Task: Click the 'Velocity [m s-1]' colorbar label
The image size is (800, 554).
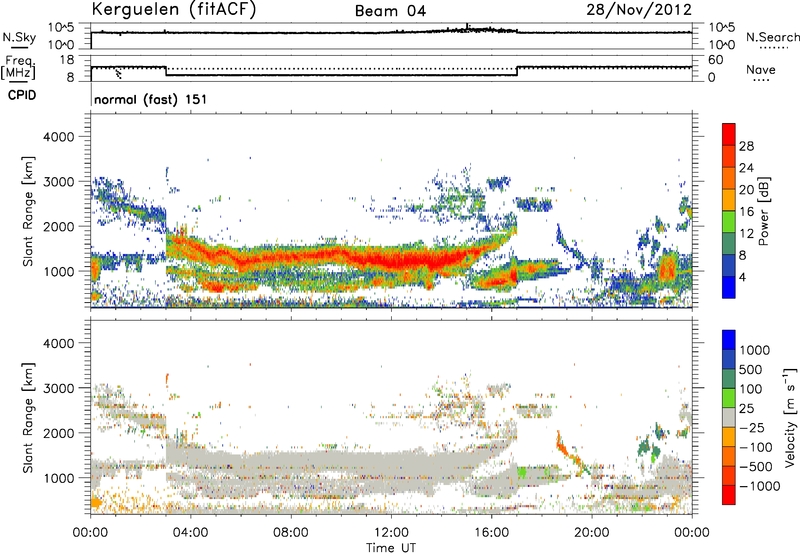Action: click(790, 417)
